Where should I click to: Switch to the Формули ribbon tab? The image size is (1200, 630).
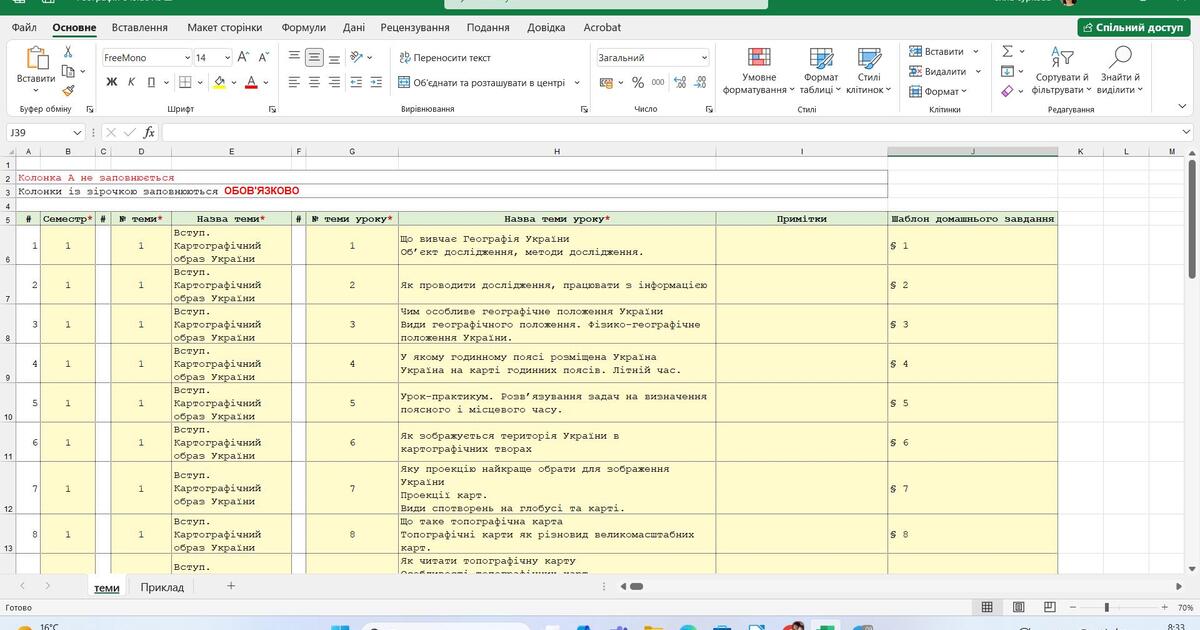click(x=304, y=27)
